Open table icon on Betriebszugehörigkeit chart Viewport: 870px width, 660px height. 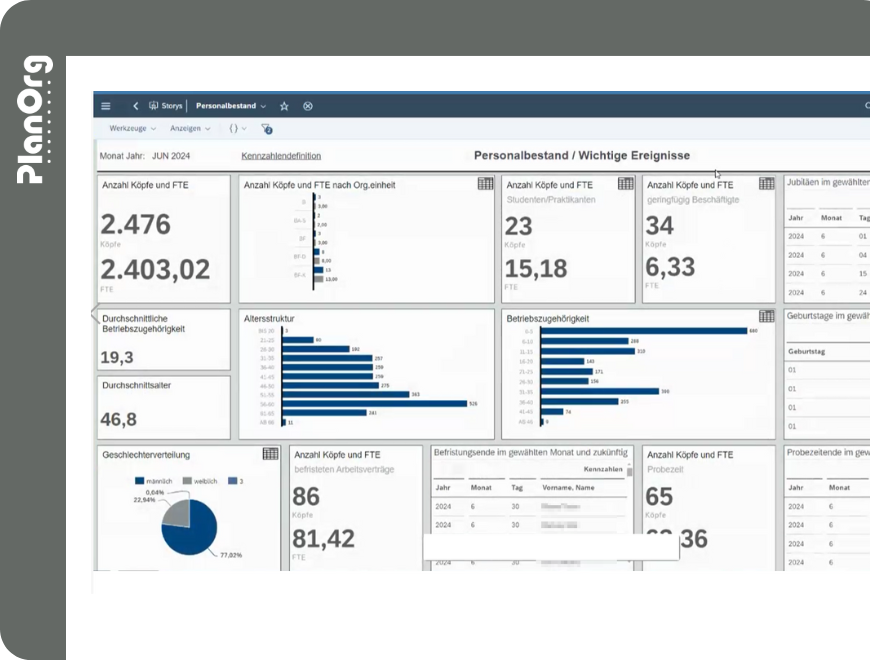(767, 317)
